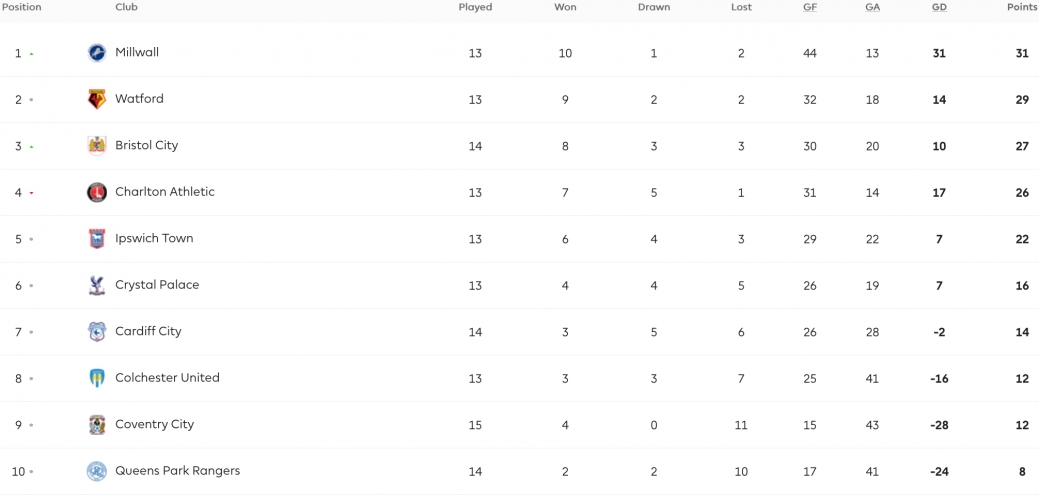The image size is (1039, 500).
Task: Click the GD column header
Action: coord(939,7)
